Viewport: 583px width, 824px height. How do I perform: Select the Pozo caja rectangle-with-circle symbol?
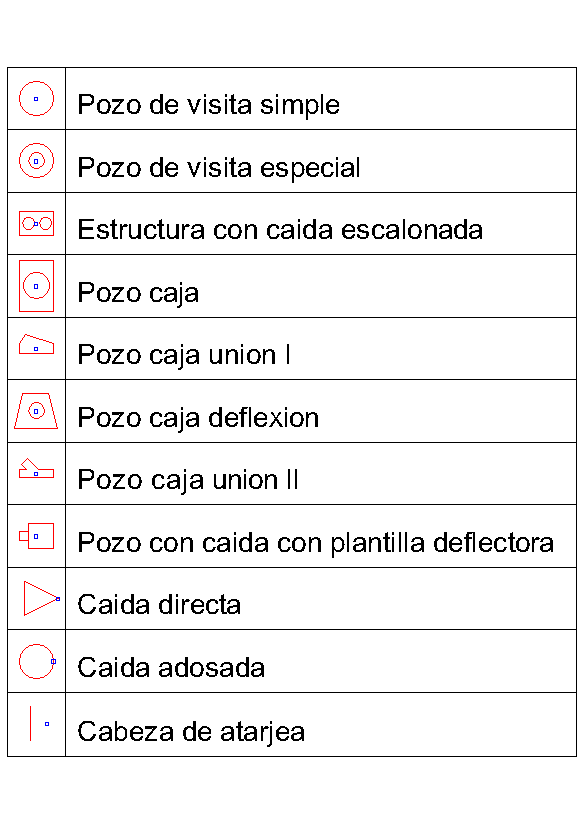(36, 286)
